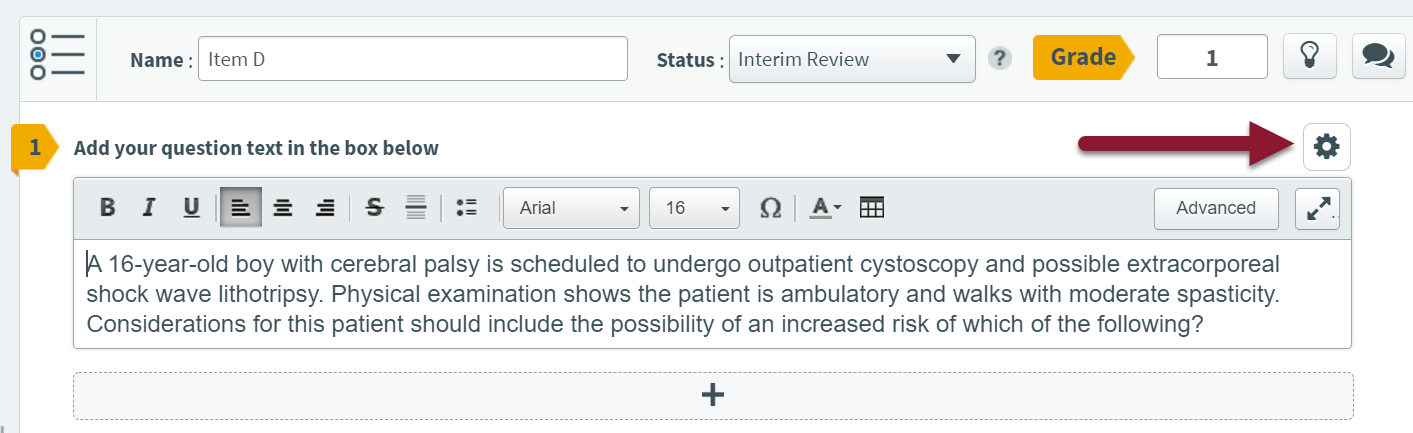1413x433 pixels.
Task: Open question settings gear icon
Action: (1327, 147)
